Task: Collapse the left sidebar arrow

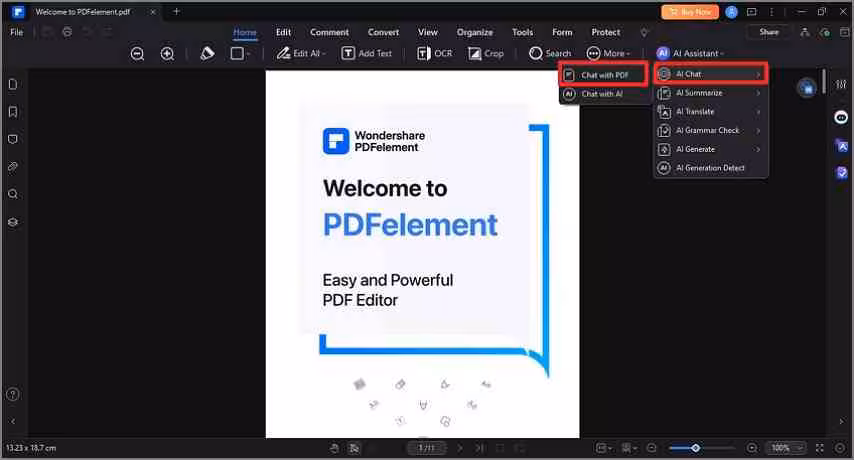Action: click(x=13, y=421)
